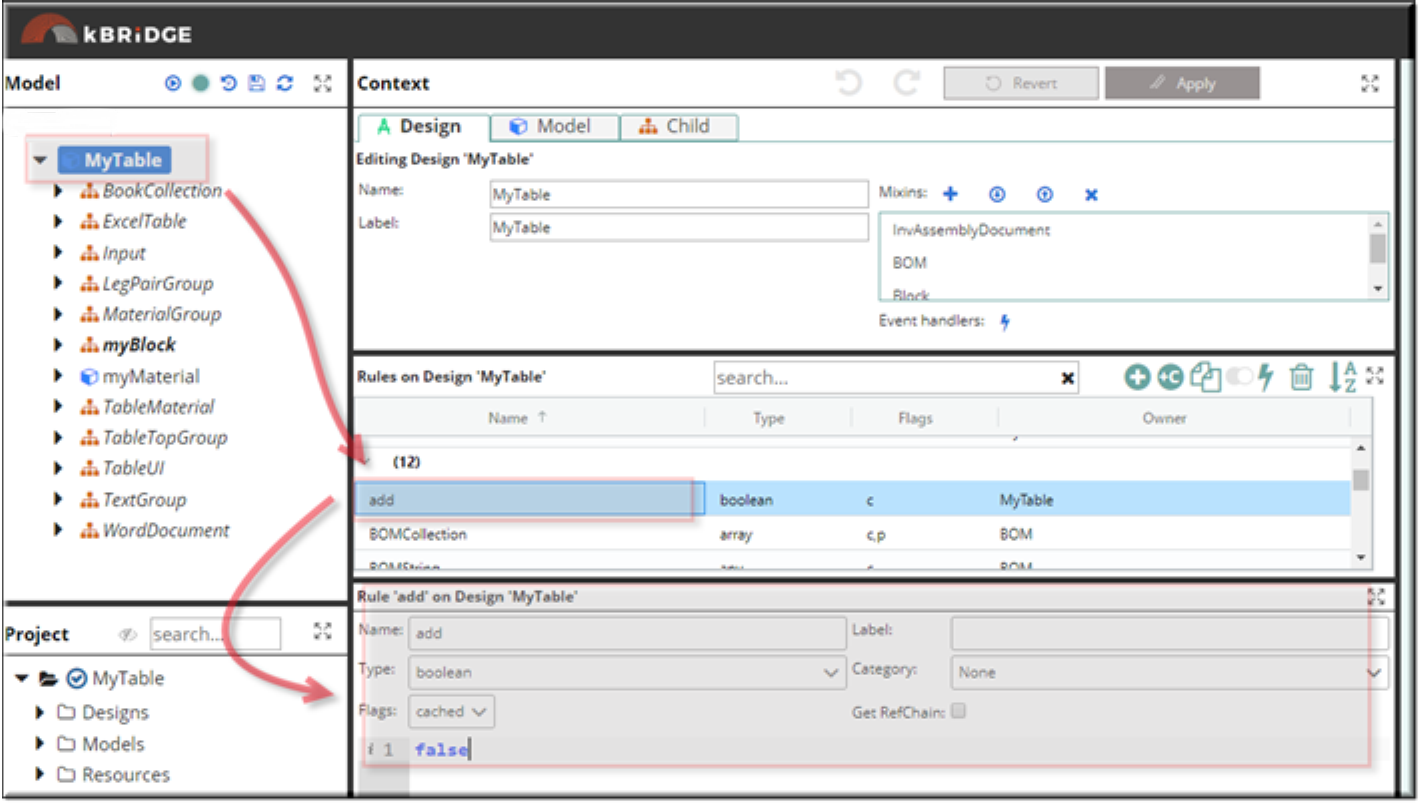Maximize the Model panel

322,84
